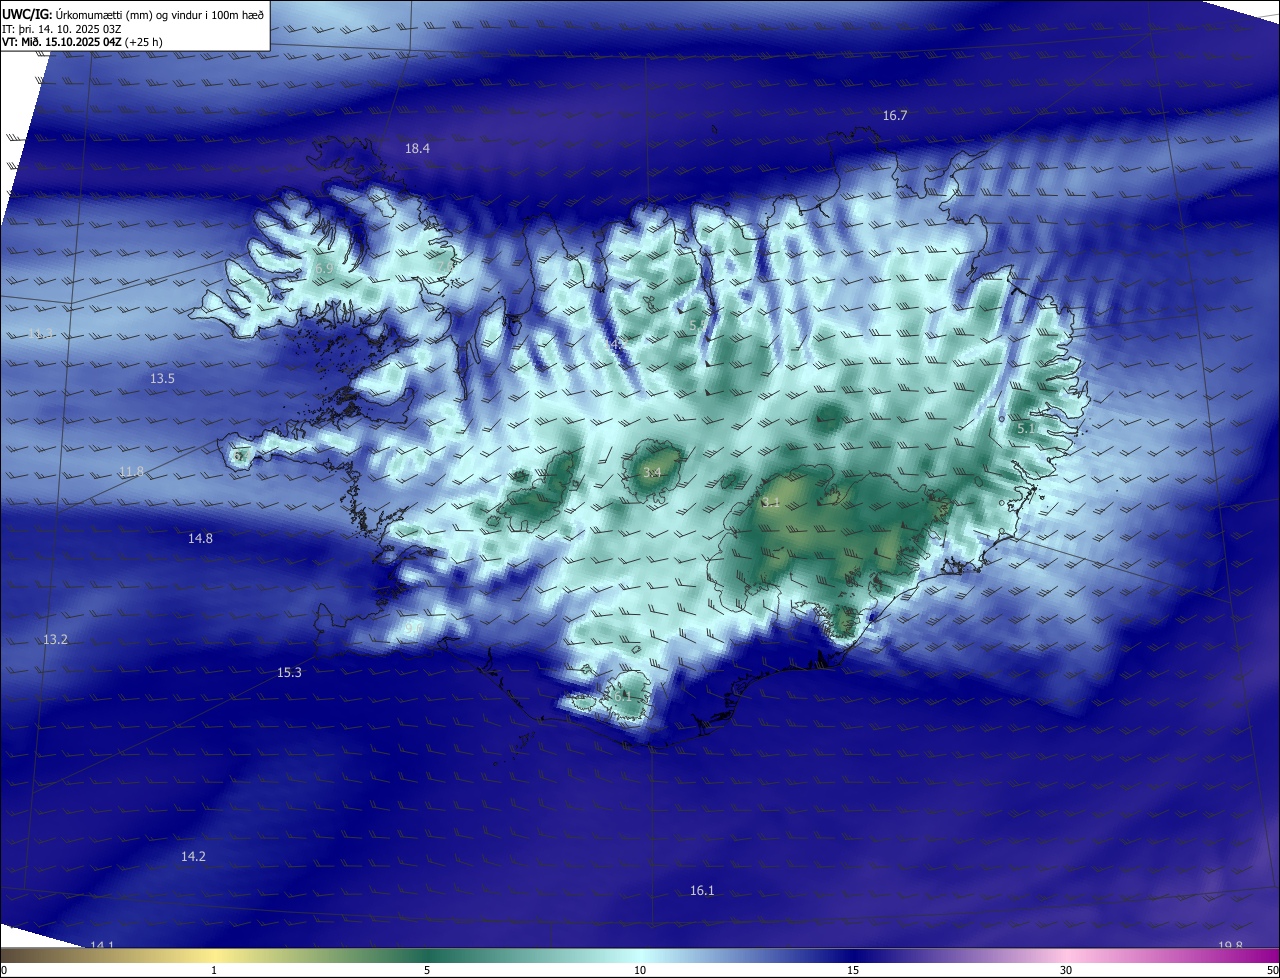Viewport: 1280px width, 978px height.
Task: Click the 6.9 value on the Westfjords
Action: click(x=323, y=269)
